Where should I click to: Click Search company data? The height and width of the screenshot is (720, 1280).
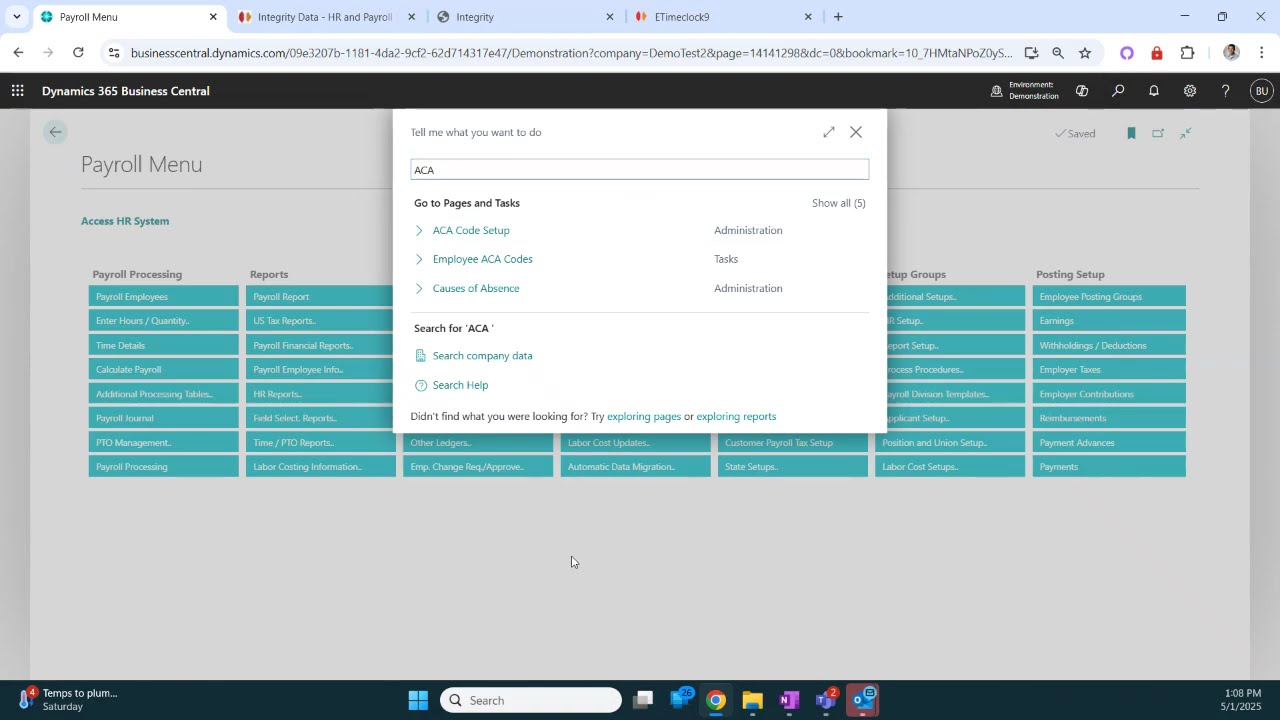482,356
